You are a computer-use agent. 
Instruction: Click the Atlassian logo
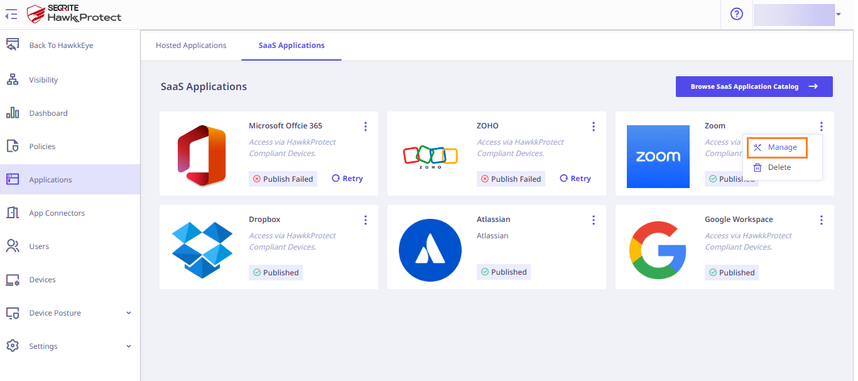click(x=430, y=250)
